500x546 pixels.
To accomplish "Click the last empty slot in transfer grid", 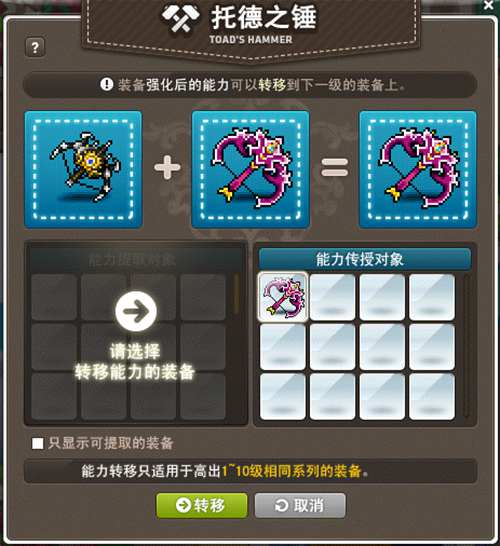I will click(432, 396).
